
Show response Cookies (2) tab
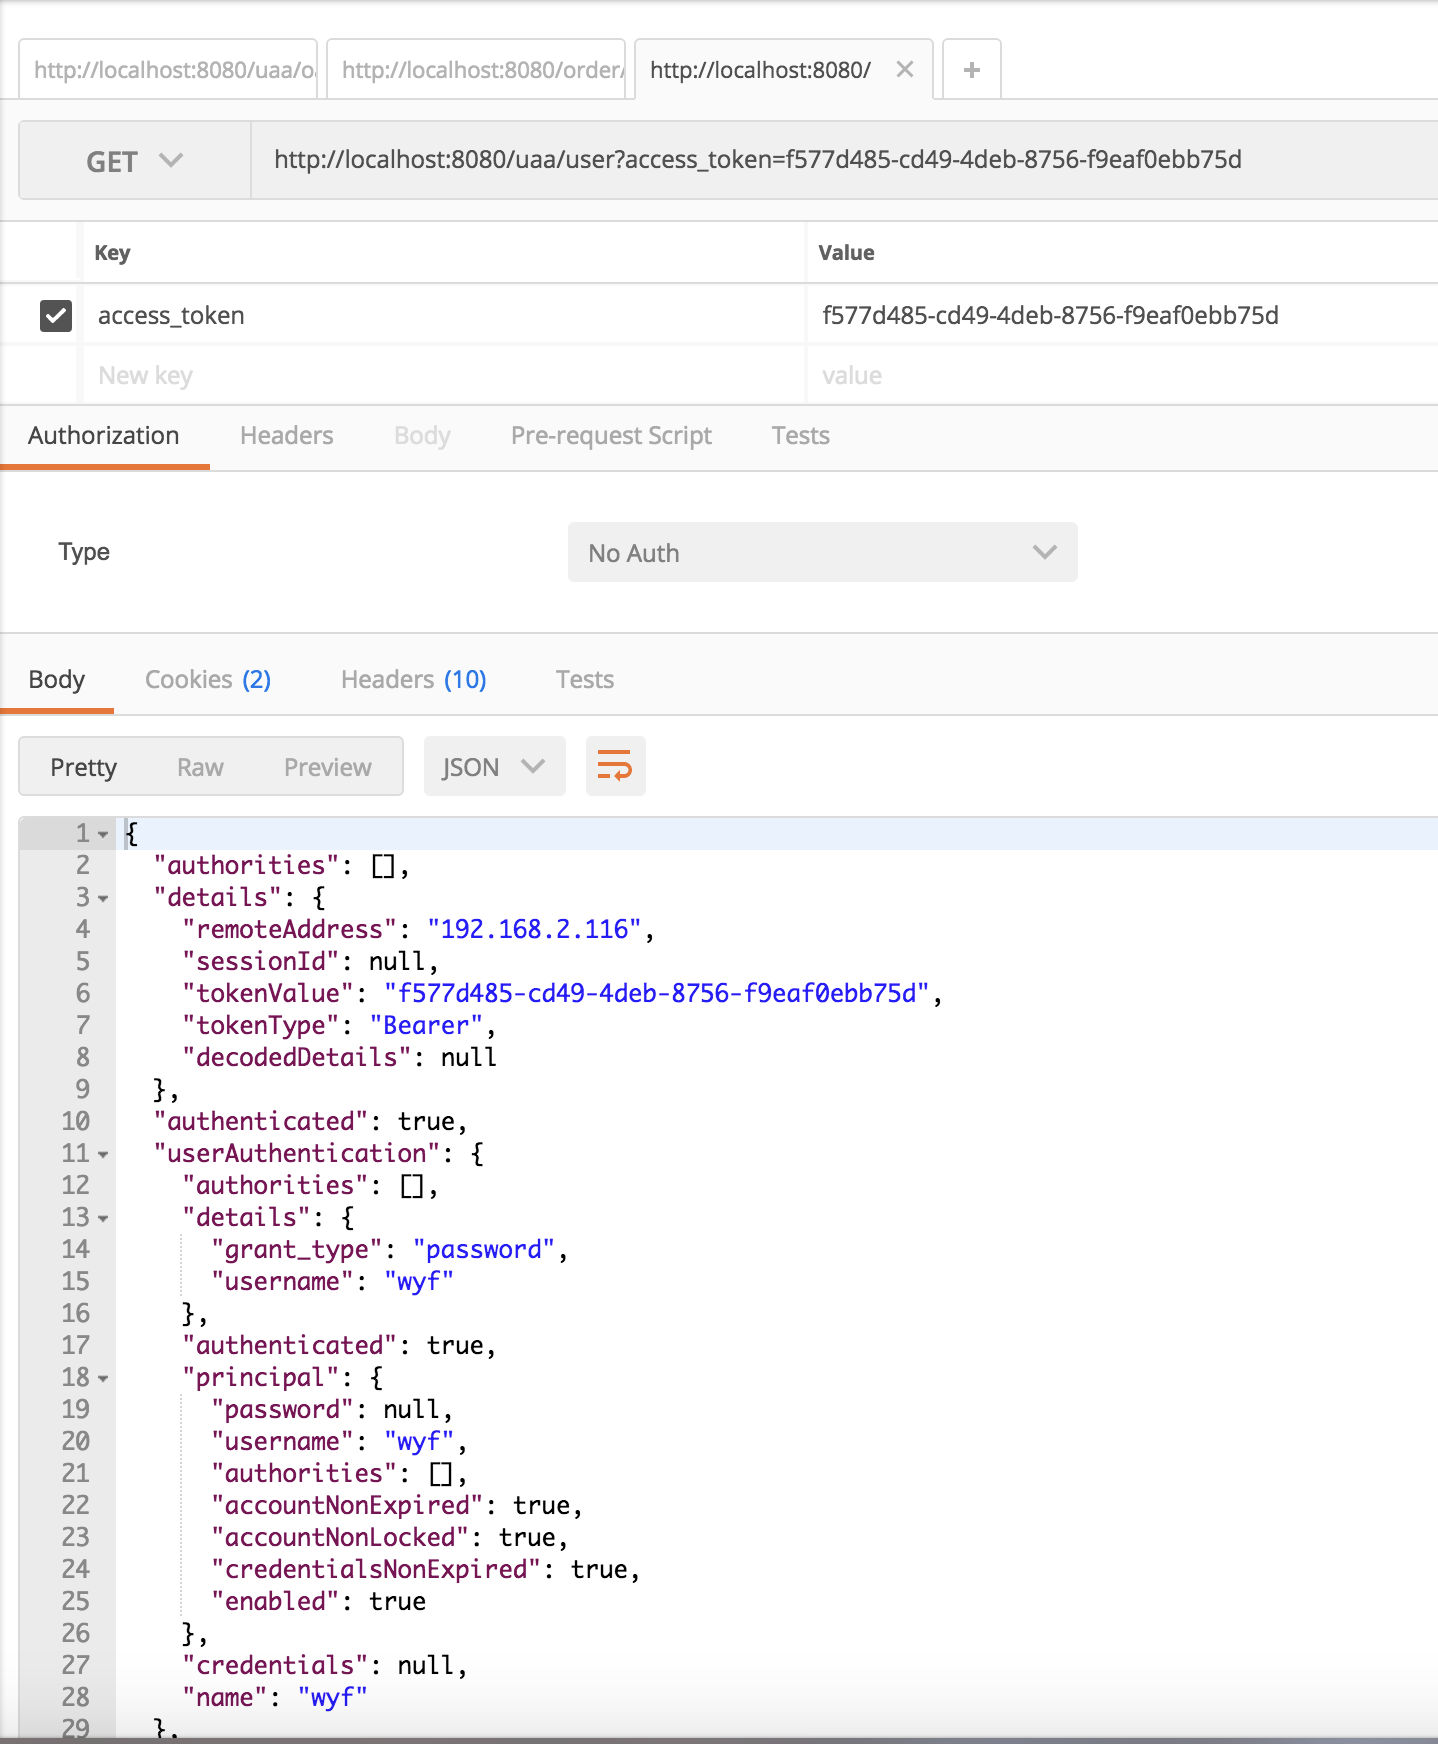tap(208, 680)
